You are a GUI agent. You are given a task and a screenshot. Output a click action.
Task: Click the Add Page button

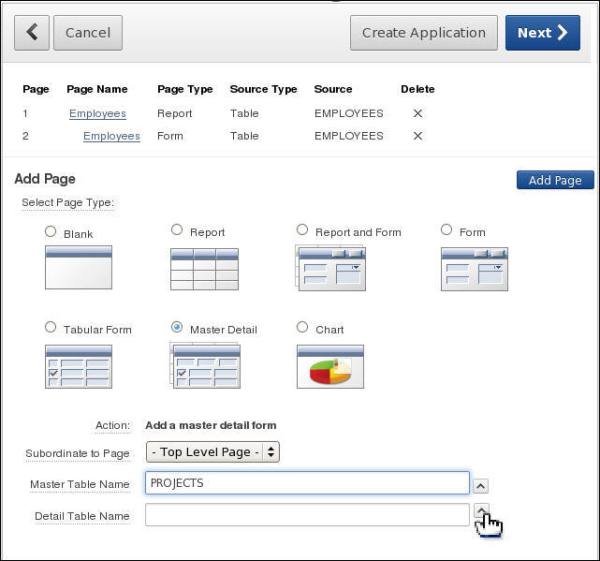pos(555,180)
